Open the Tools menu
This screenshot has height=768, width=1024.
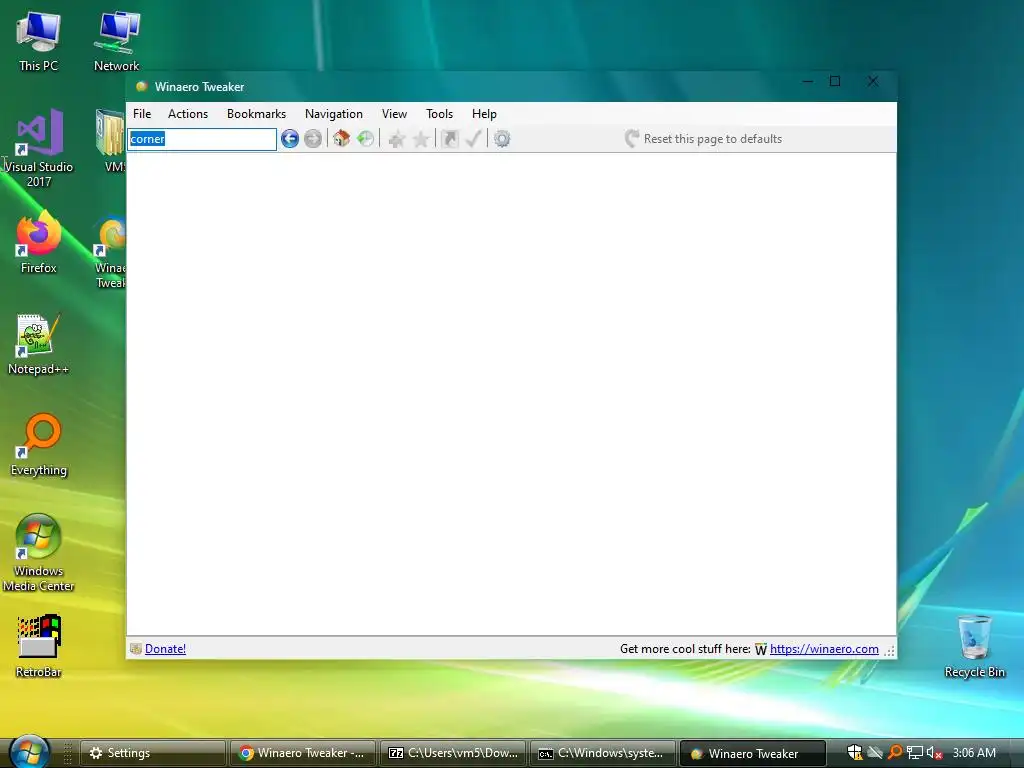[x=440, y=114]
